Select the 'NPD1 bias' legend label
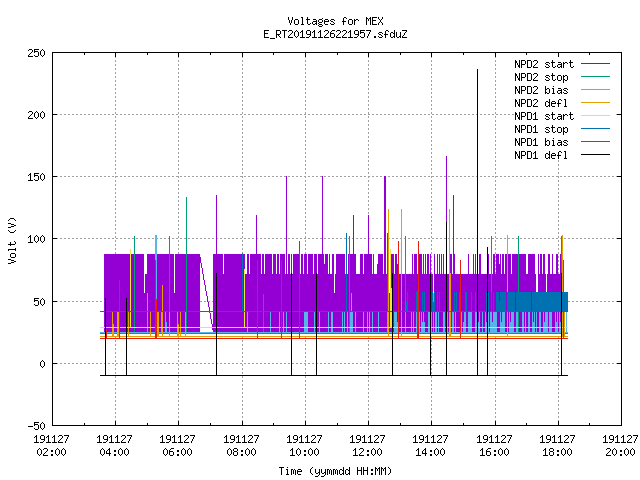Screen dimensions: 640x480 pyautogui.click(x=541, y=142)
